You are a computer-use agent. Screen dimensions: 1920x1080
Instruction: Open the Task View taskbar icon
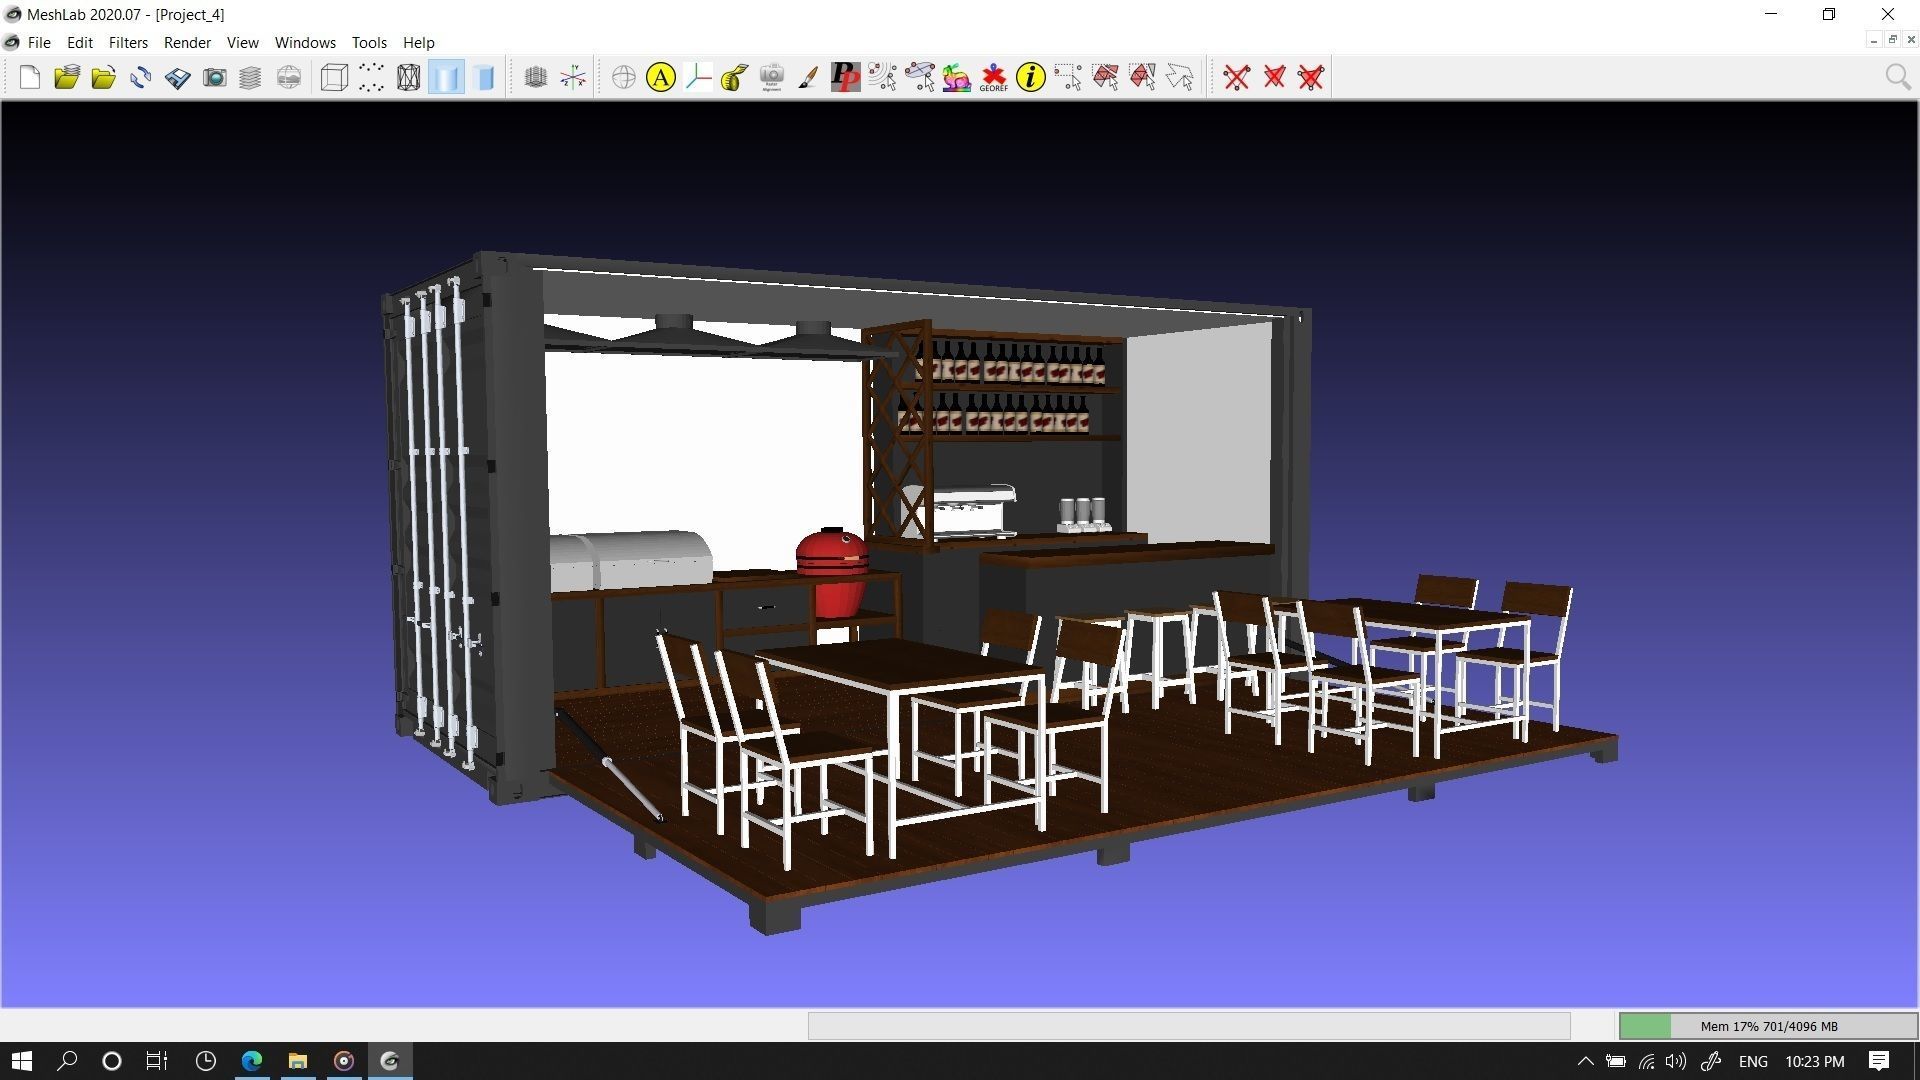point(157,1061)
